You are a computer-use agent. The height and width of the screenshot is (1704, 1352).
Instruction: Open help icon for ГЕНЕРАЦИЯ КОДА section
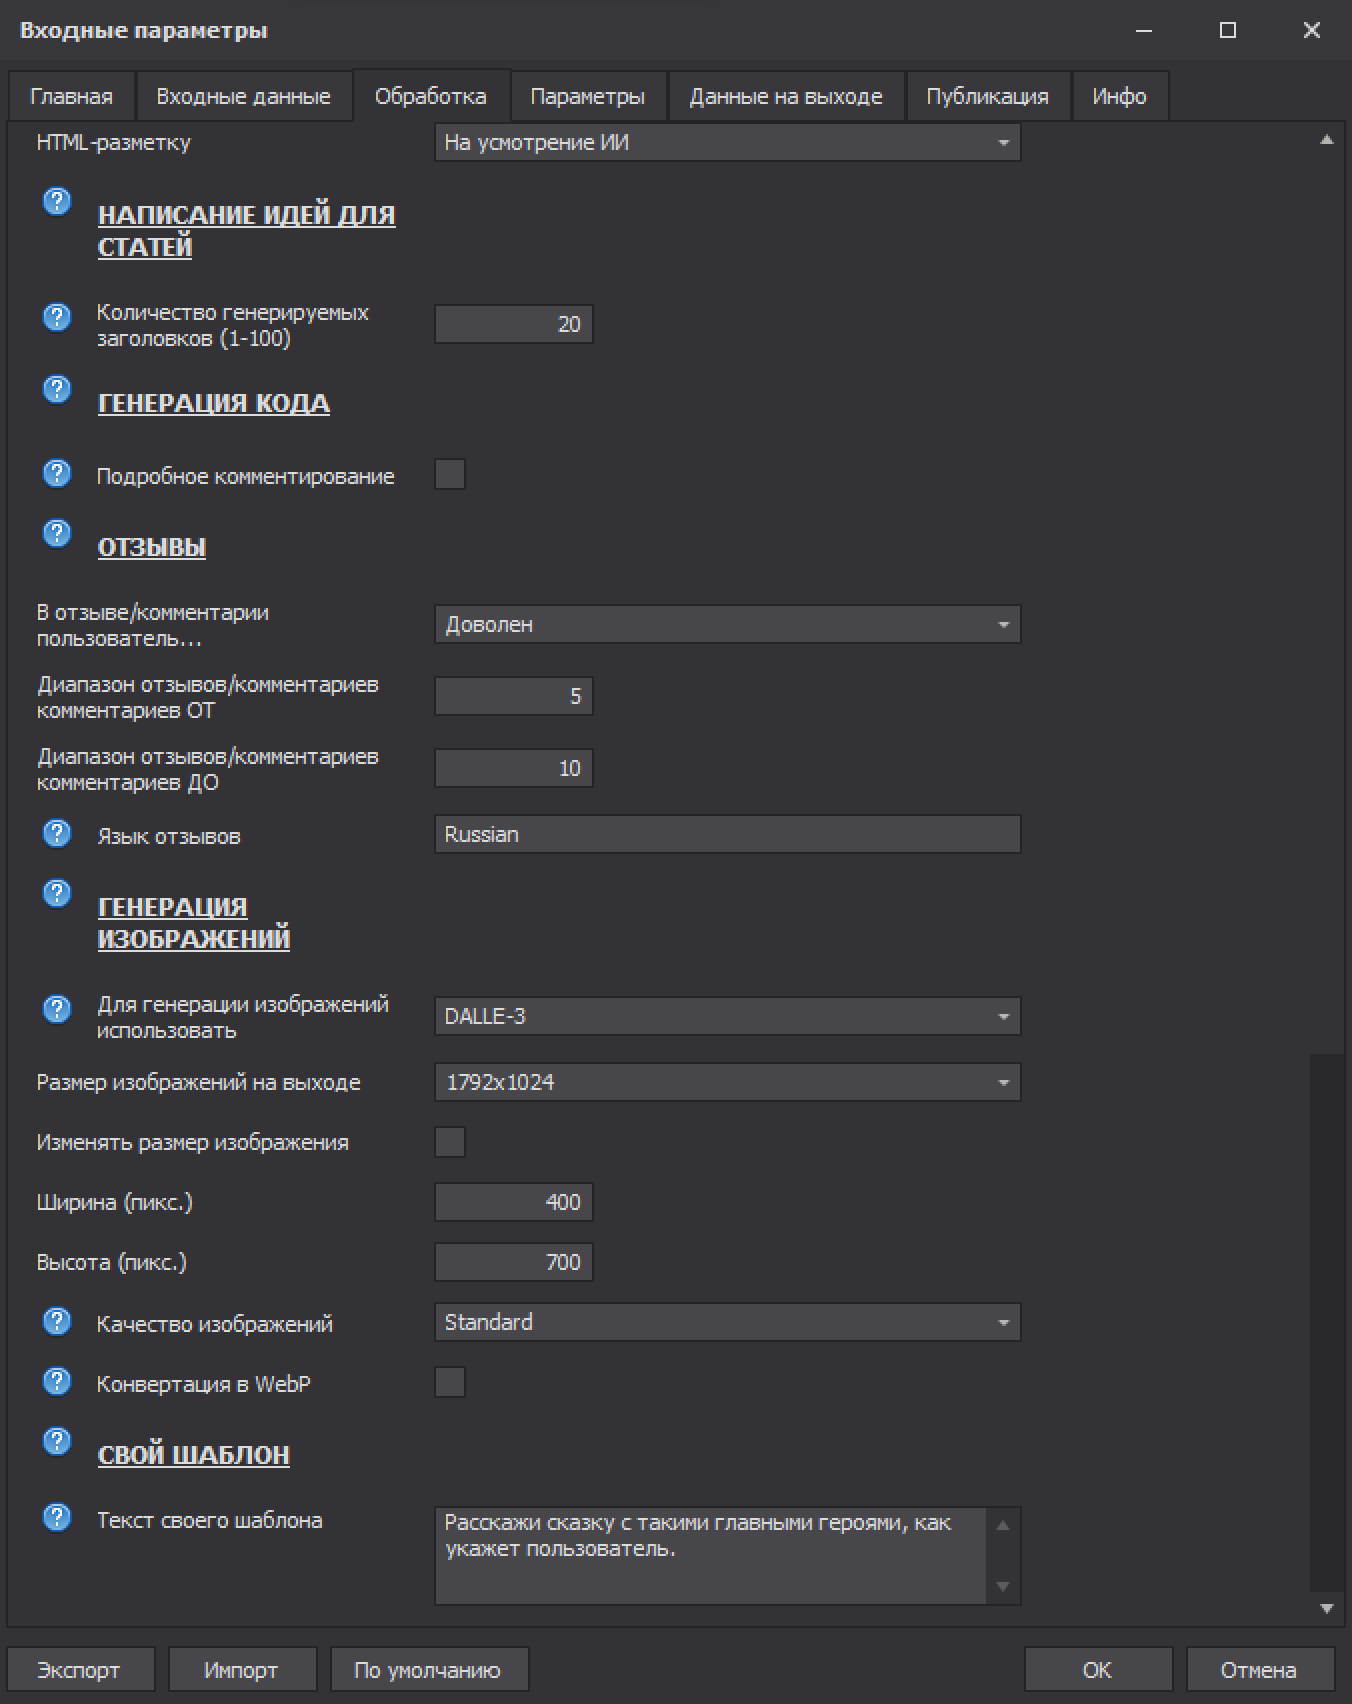57,389
